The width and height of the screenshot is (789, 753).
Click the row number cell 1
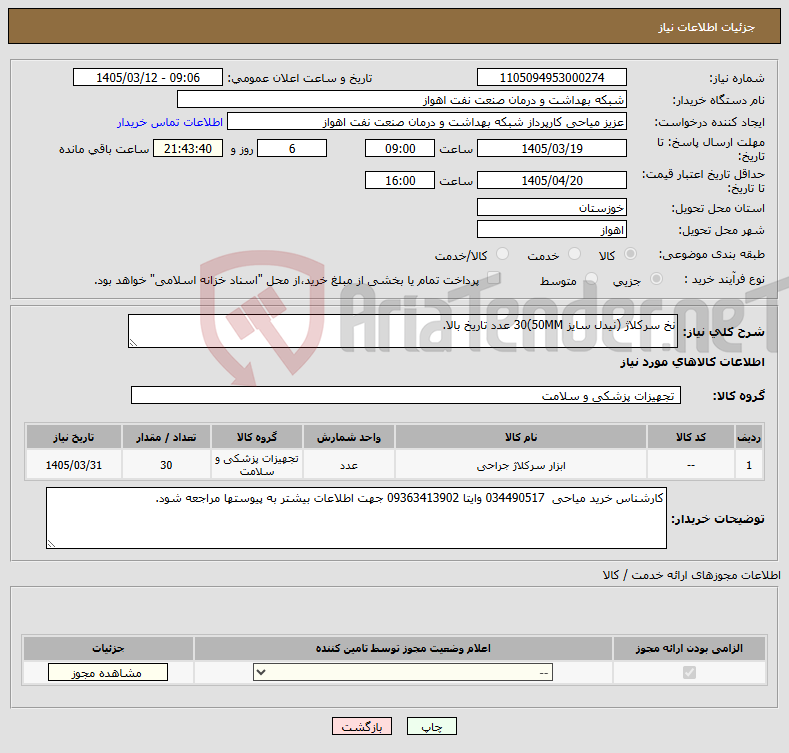pyautogui.click(x=749, y=465)
